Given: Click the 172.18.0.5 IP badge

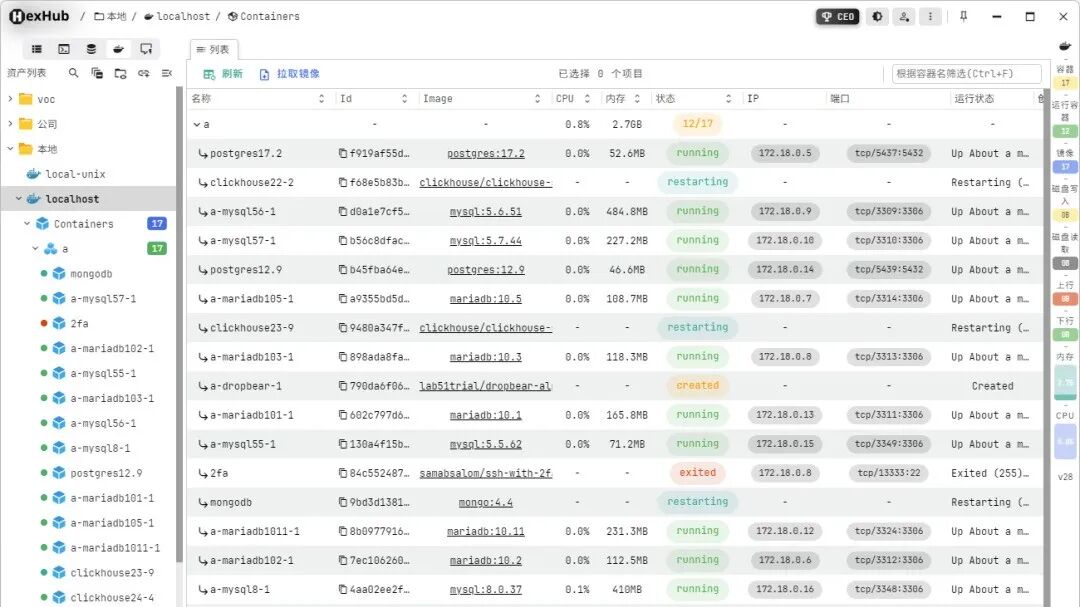Looking at the screenshot, I should click(785, 153).
